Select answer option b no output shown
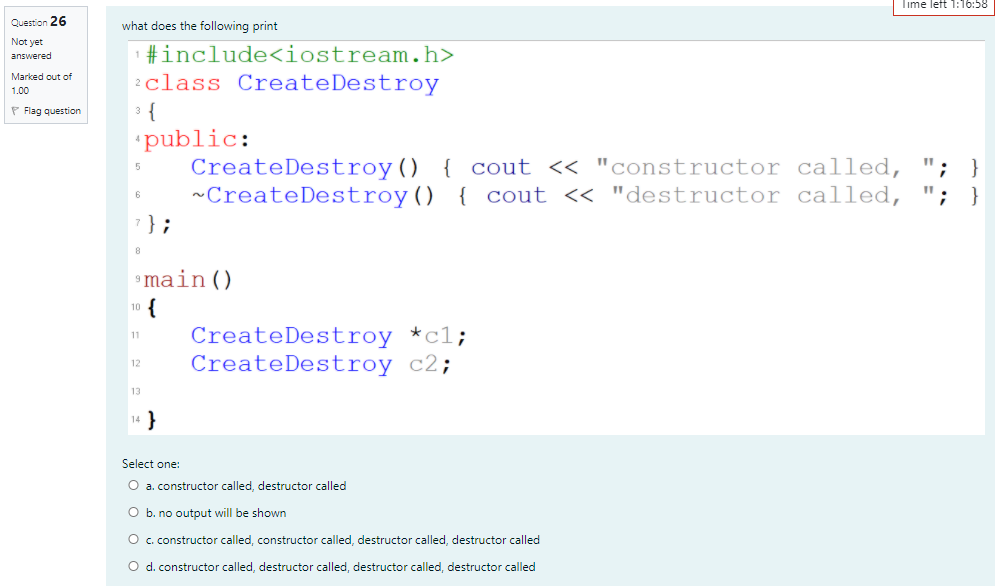 pos(133,511)
